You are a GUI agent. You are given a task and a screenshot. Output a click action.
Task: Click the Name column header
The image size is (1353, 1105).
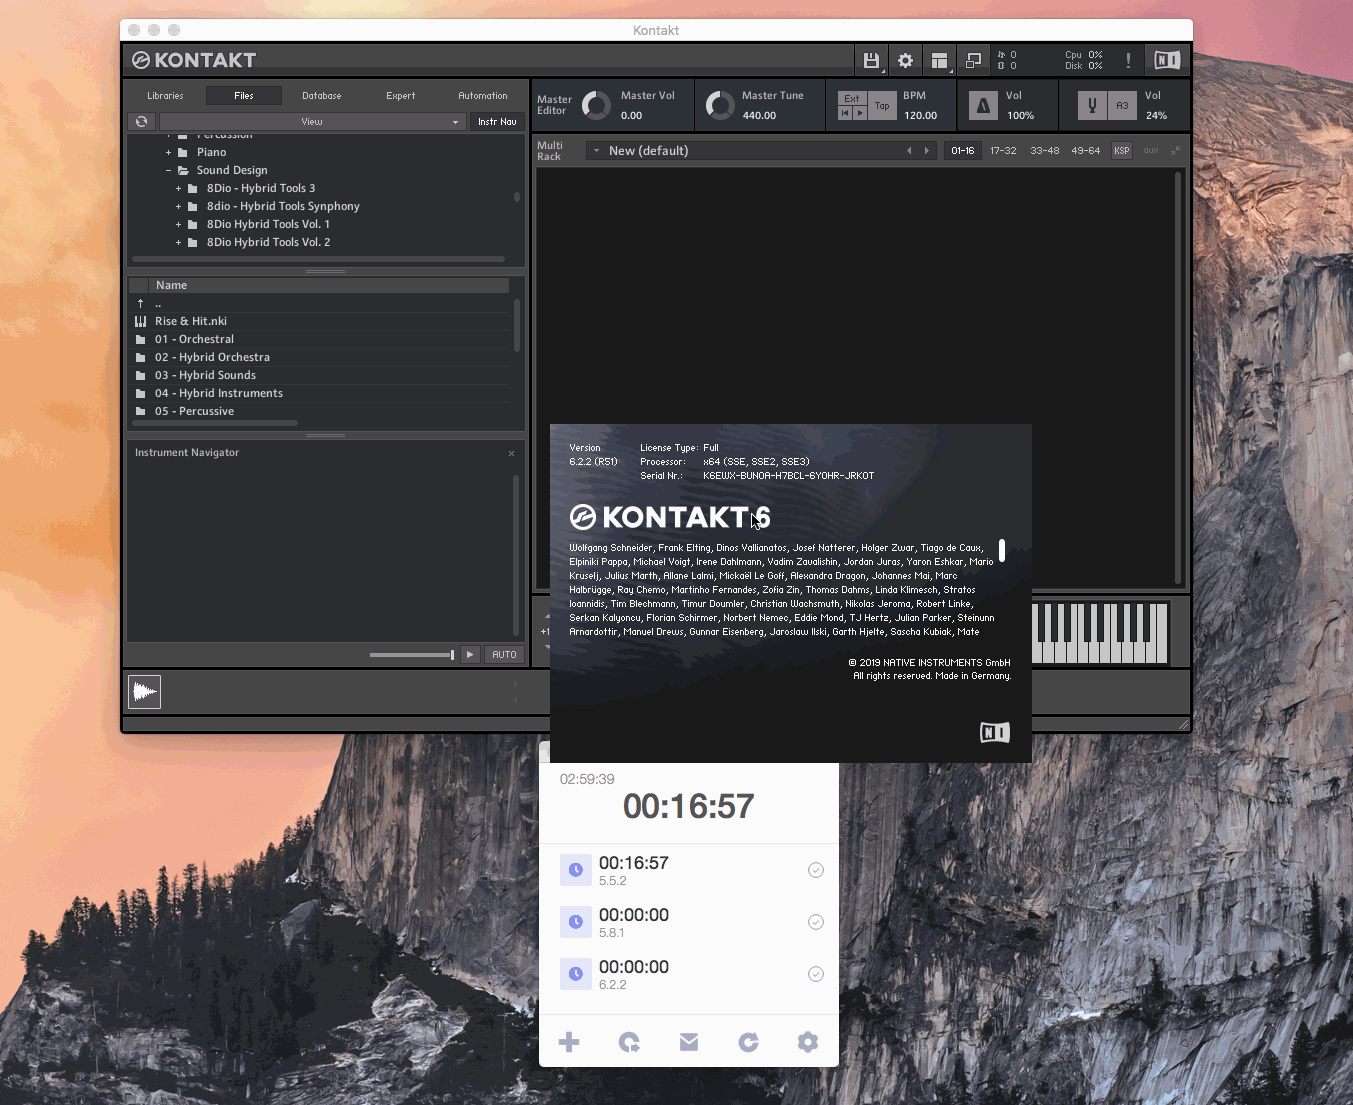pyautogui.click(x=329, y=285)
